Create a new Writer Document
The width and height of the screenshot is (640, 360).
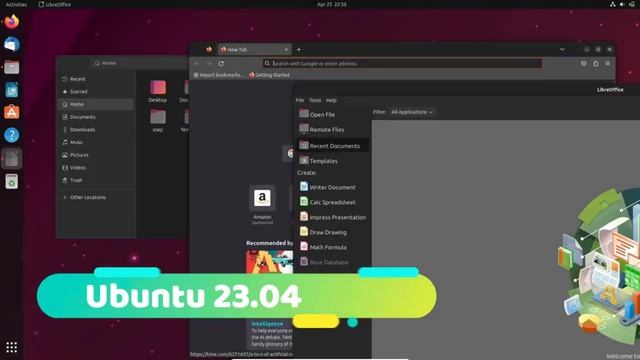pyautogui.click(x=333, y=187)
